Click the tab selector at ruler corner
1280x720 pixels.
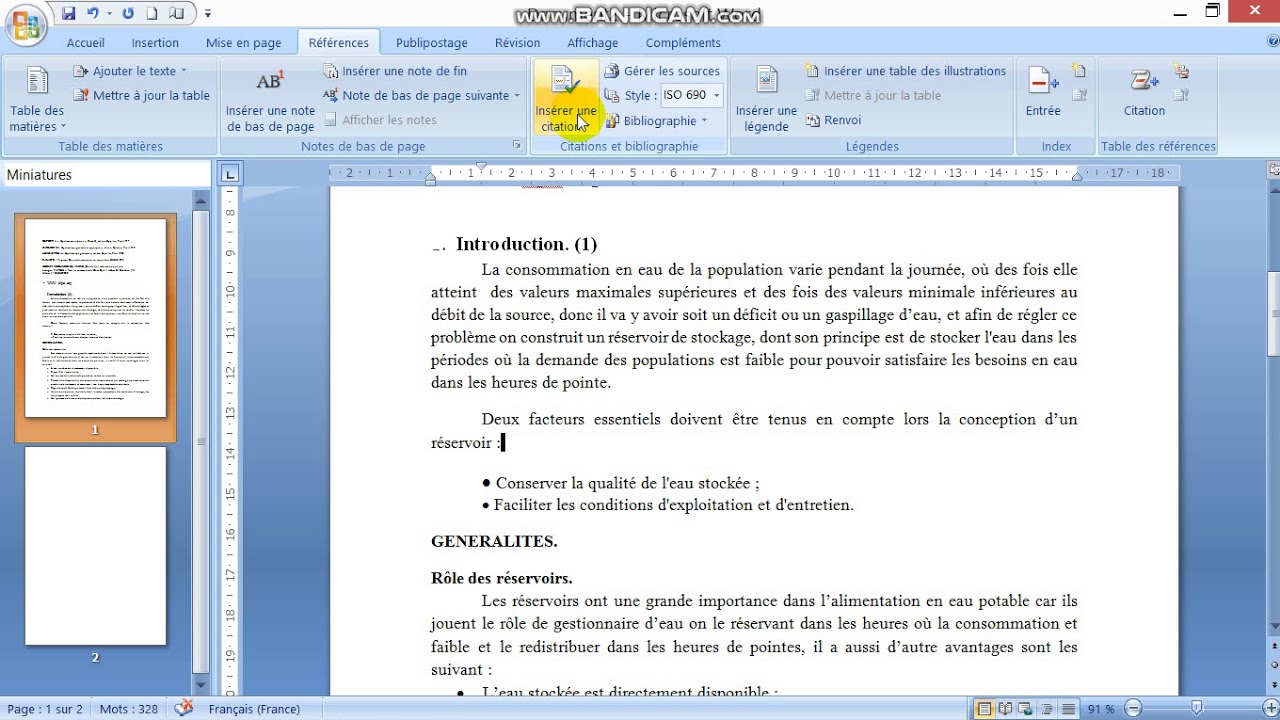[x=230, y=174]
